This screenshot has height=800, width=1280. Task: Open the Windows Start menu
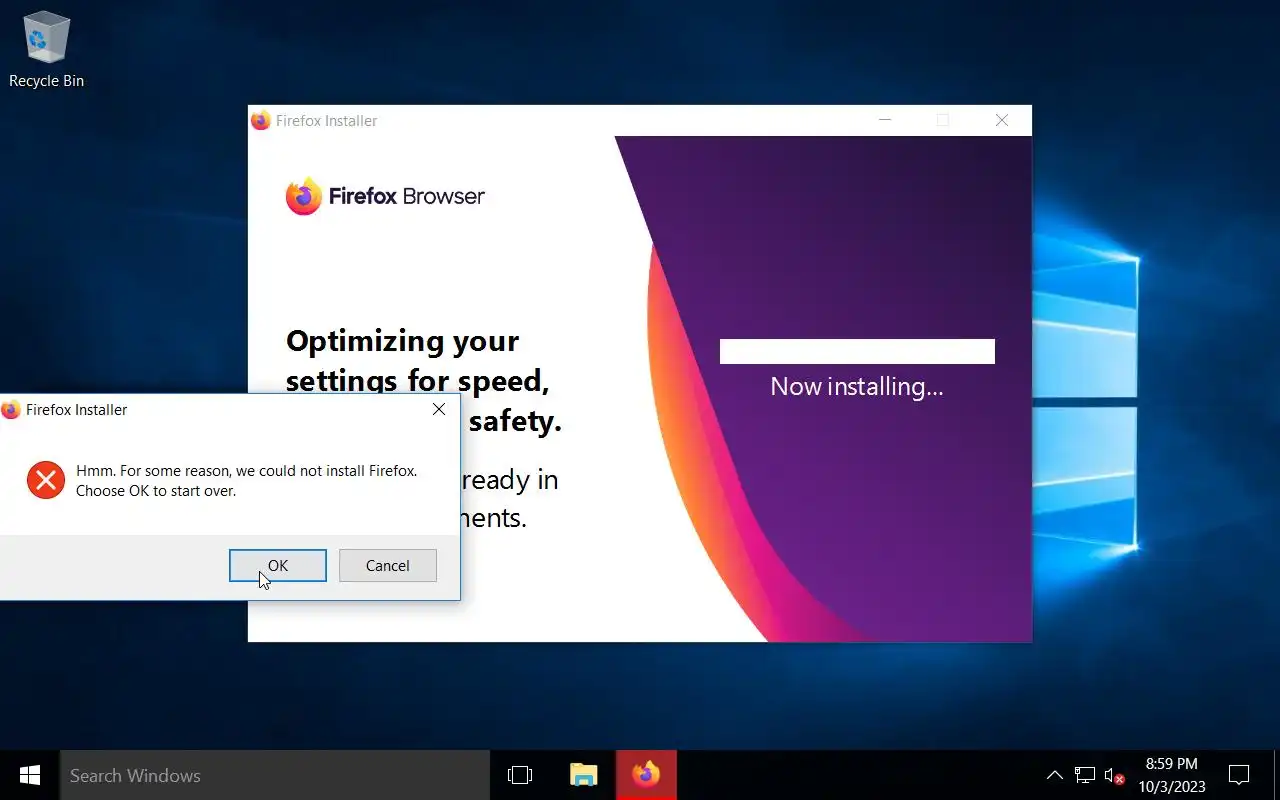30,775
